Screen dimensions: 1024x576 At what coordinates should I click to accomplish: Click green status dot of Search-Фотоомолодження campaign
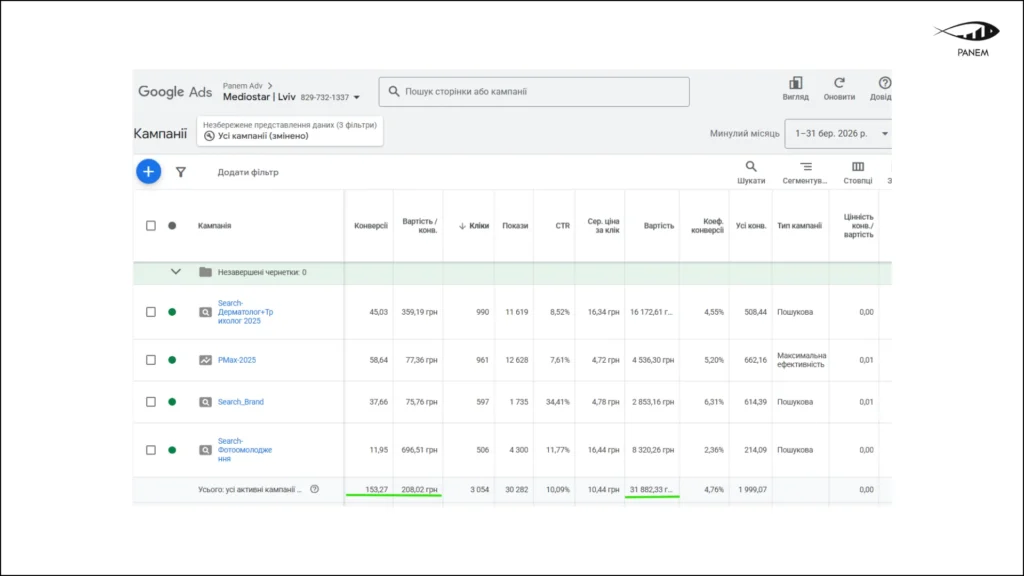pyautogui.click(x=172, y=450)
